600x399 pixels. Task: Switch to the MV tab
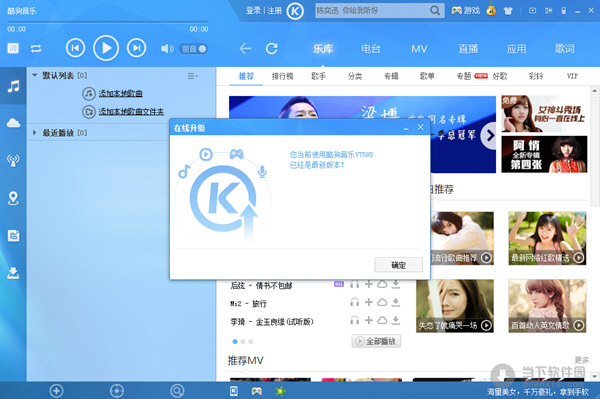tap(419, 49)
